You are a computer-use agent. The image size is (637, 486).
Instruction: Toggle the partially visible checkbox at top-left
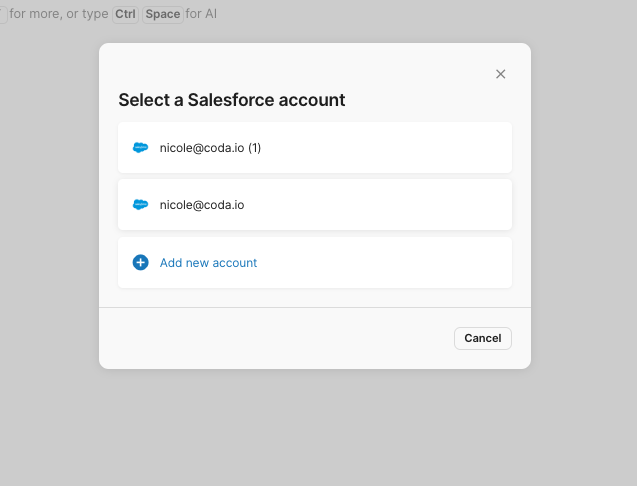pyautogui.click(x=2, y=14)
